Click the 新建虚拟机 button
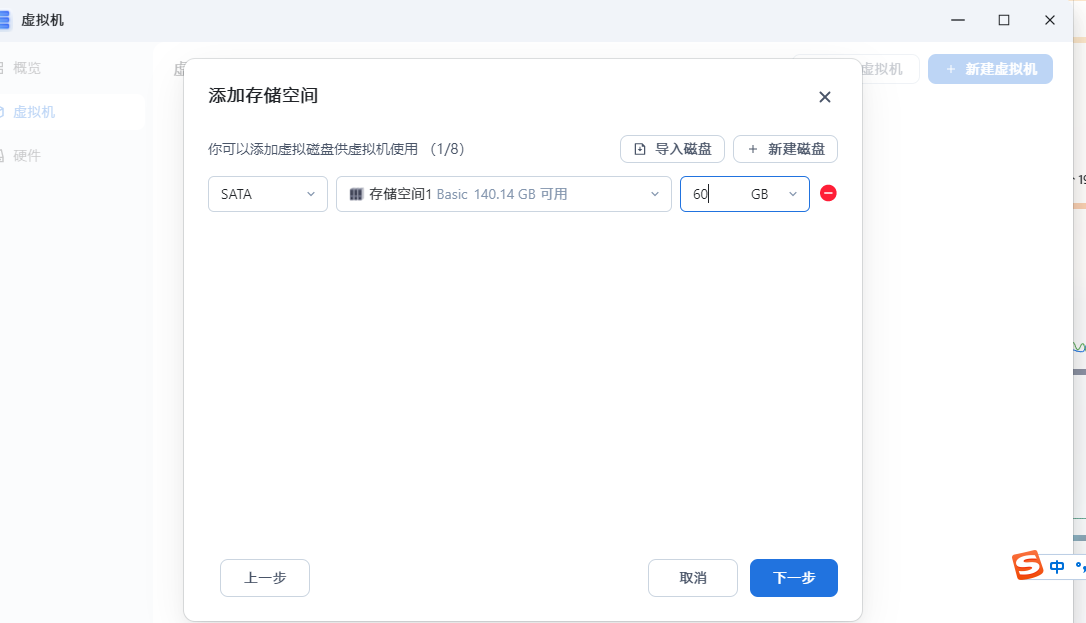This screenshot has width=1086, height=623. click(x=990, y=69)
